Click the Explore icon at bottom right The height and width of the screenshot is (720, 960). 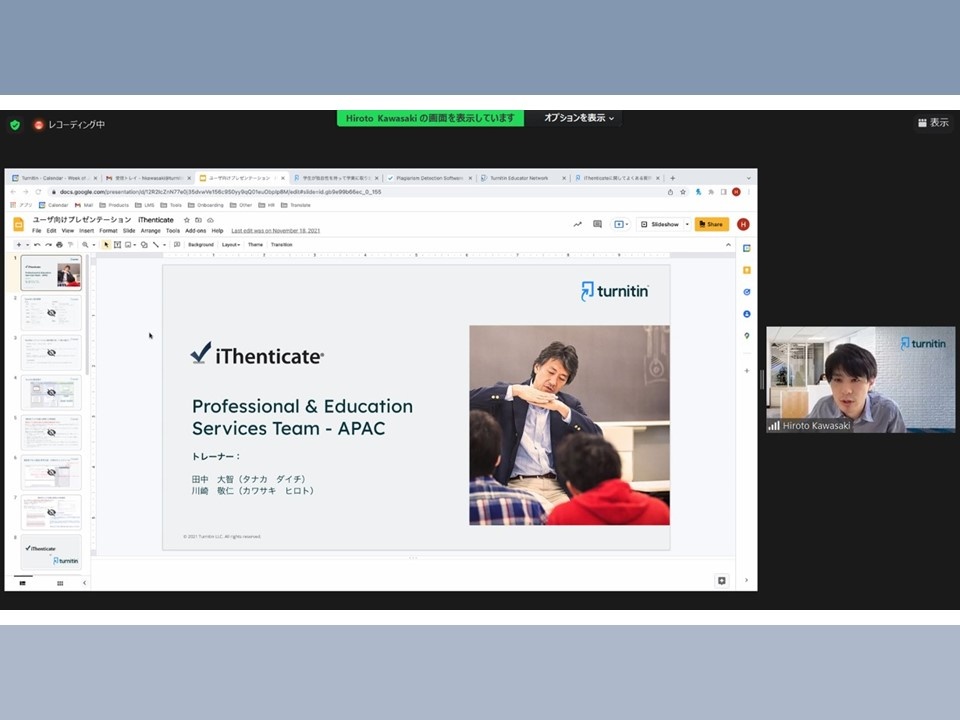[x=722, y=581]
